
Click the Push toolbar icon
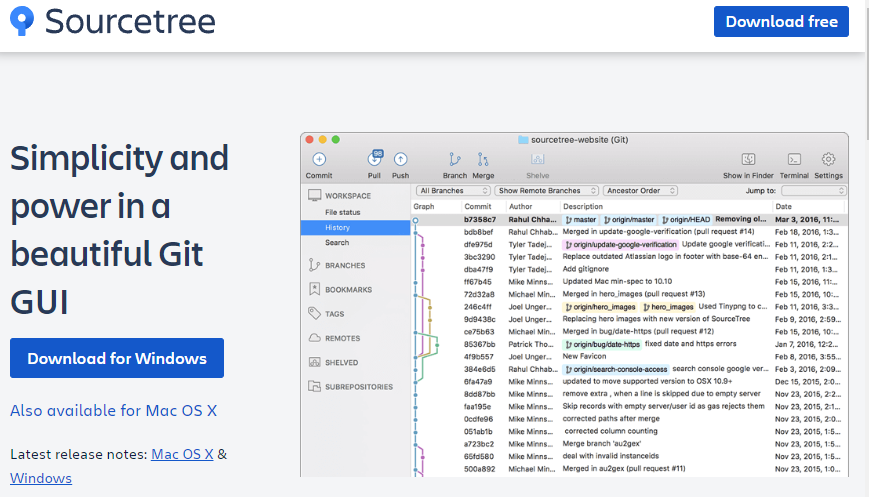point(400,160)
